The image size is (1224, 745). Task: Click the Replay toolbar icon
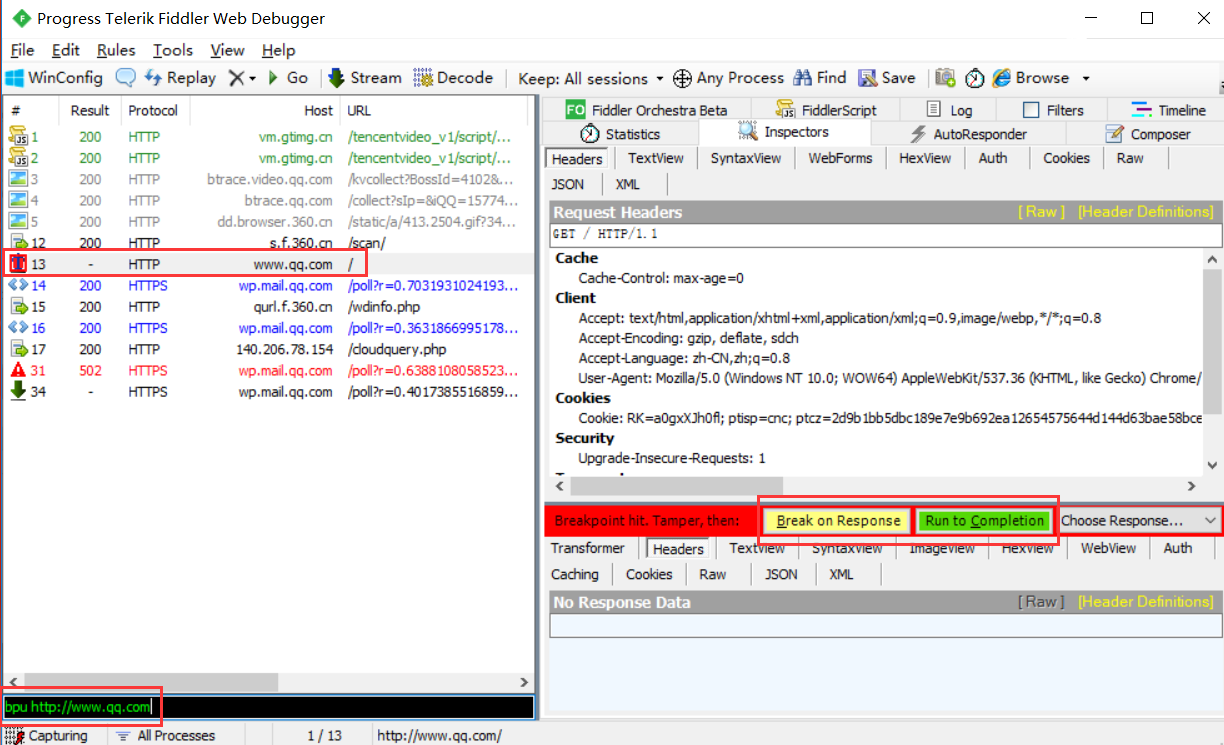(x=154, y=78)
